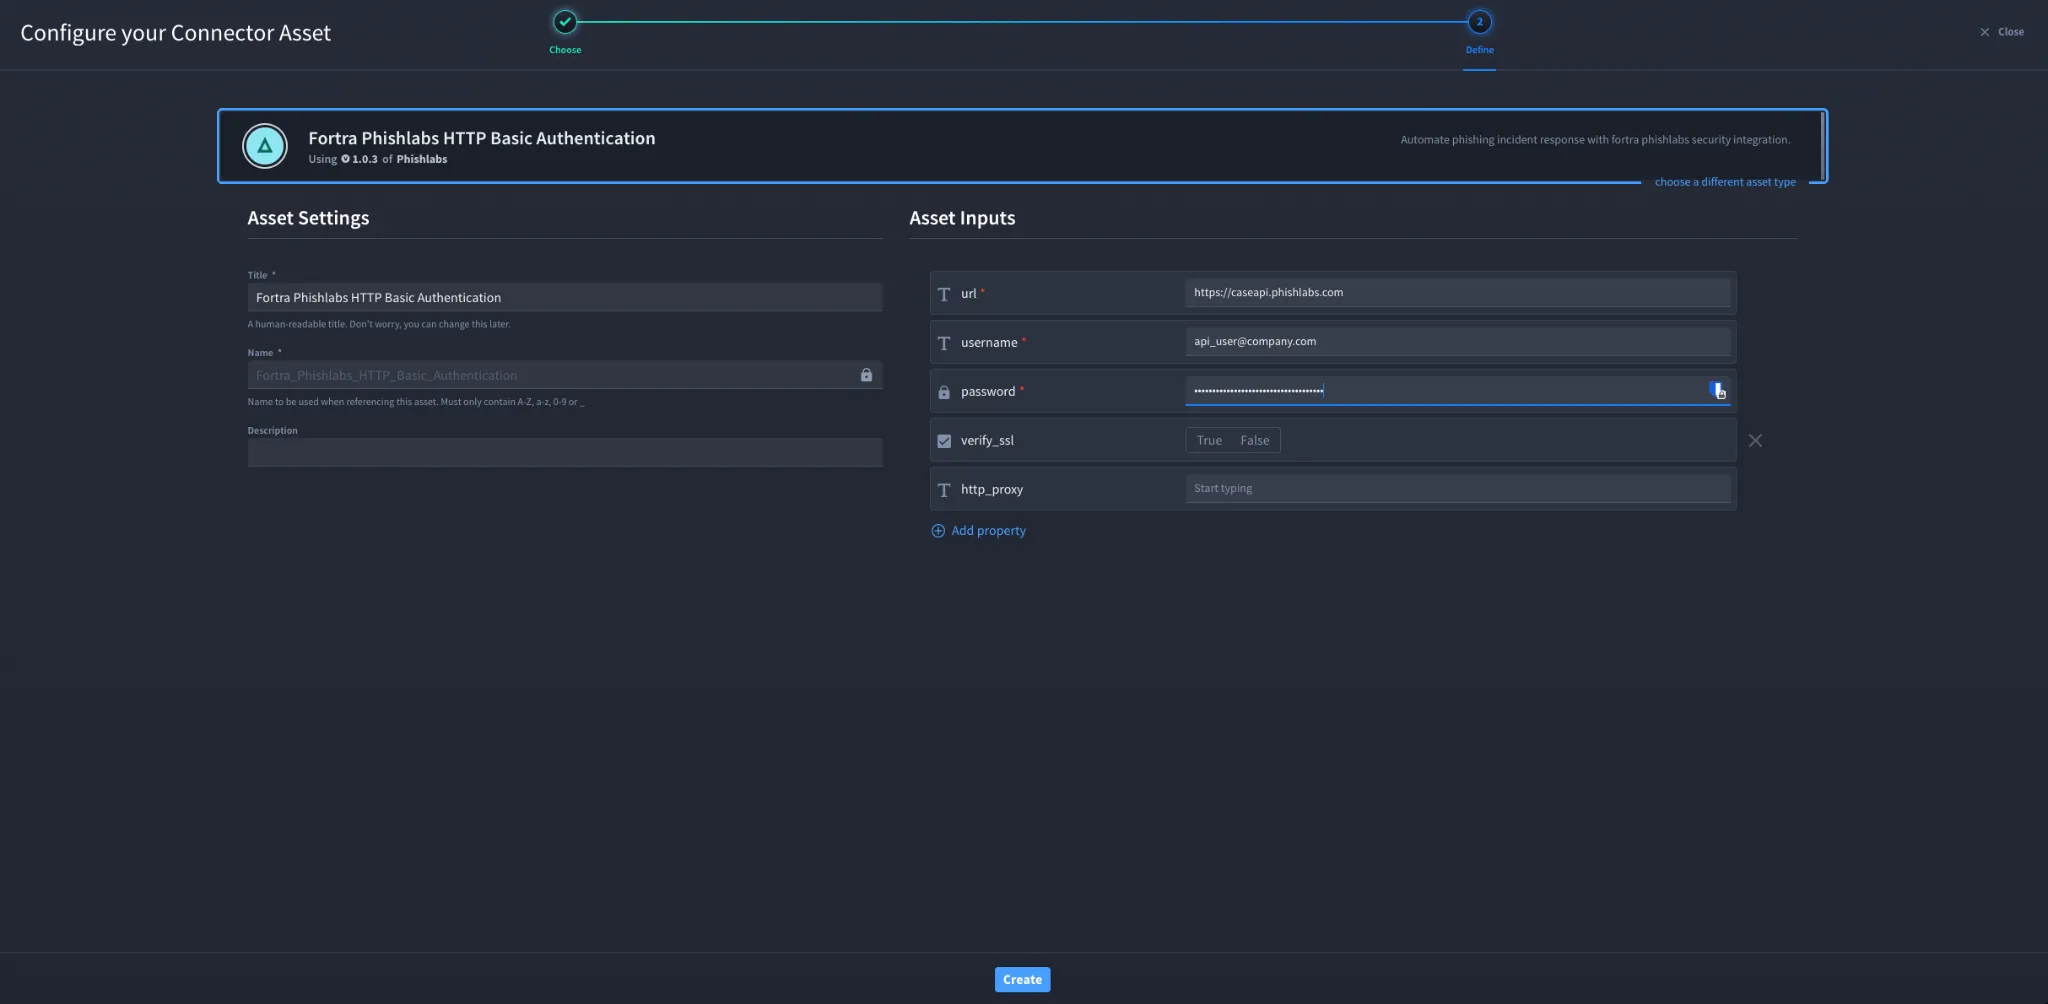Click the checkmark icon of Choose step
Viewport: 2048px width, 1004px height.
pos(565,22)
